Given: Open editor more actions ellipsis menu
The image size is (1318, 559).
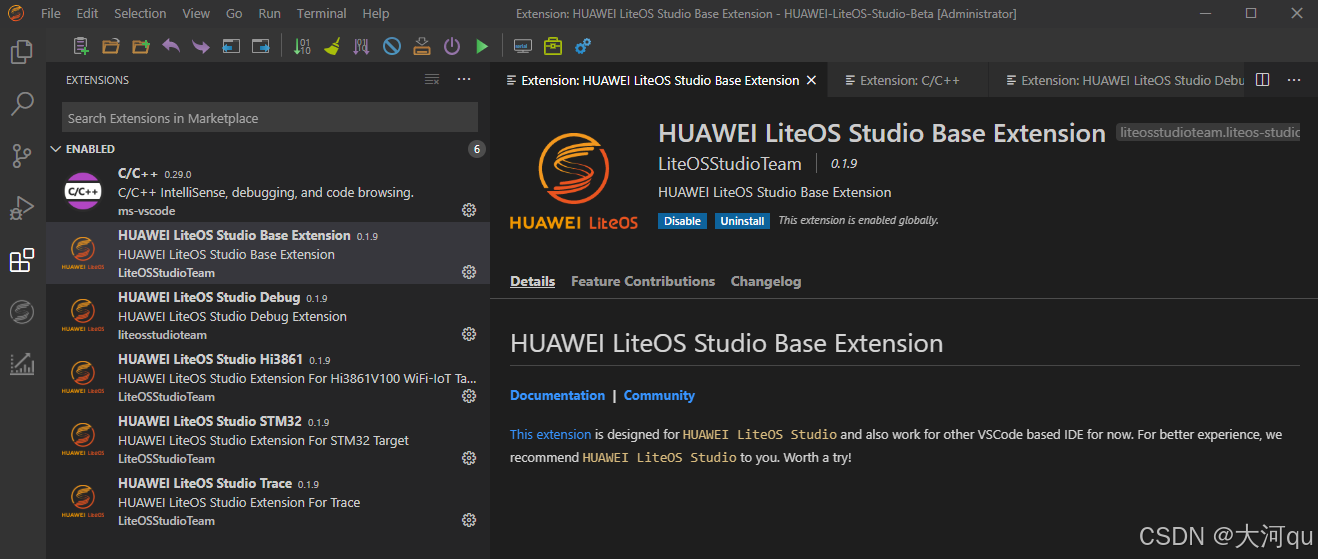Looking at the screenshot, I should [x=1294, y=80].
